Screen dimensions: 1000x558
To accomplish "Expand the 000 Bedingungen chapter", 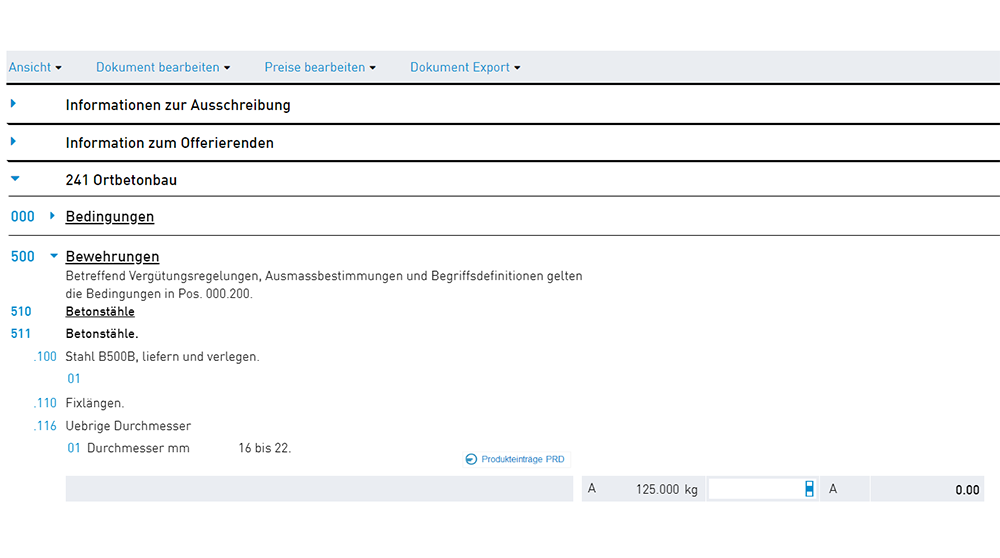I will pyautogui.click(x=52, y=216).
